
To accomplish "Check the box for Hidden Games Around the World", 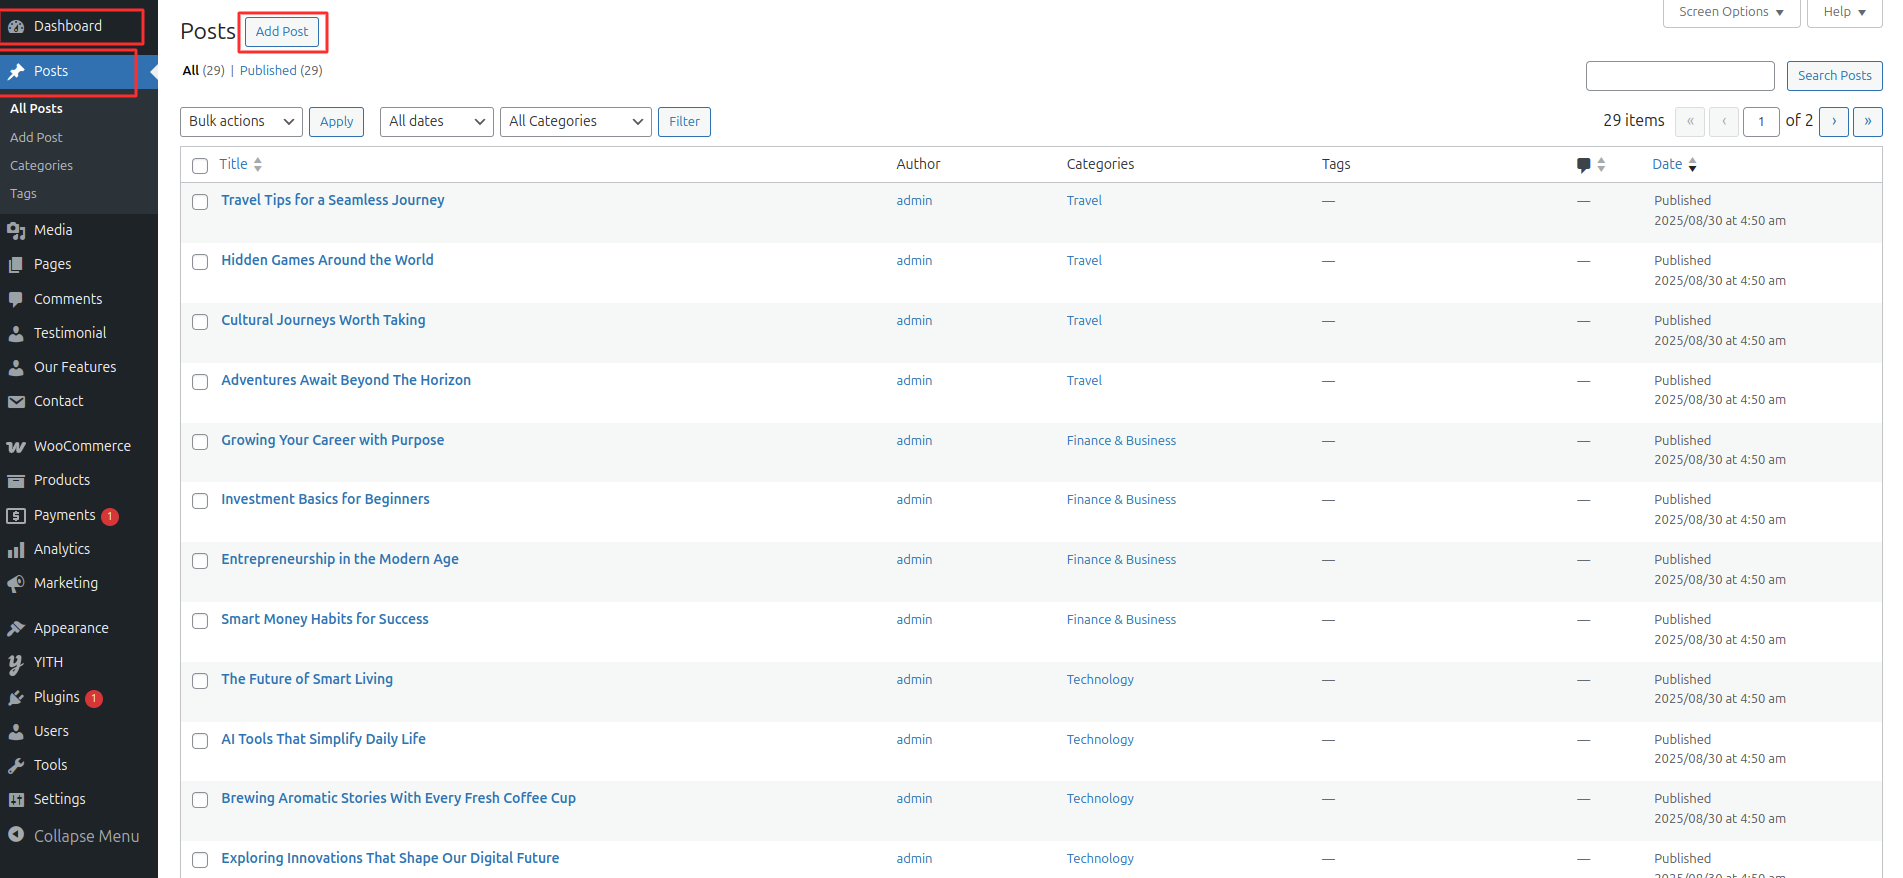I will tap(200, 262).
